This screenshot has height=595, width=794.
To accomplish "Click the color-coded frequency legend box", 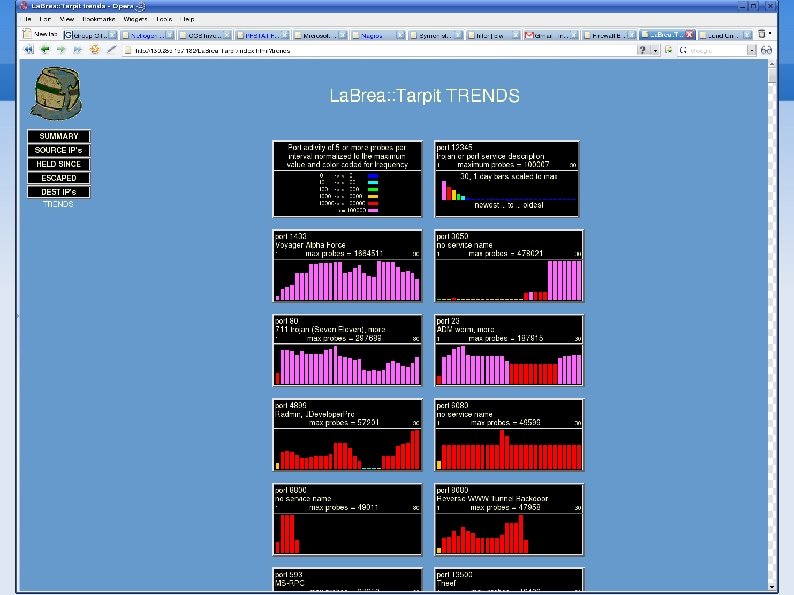I will click(347, 179).
